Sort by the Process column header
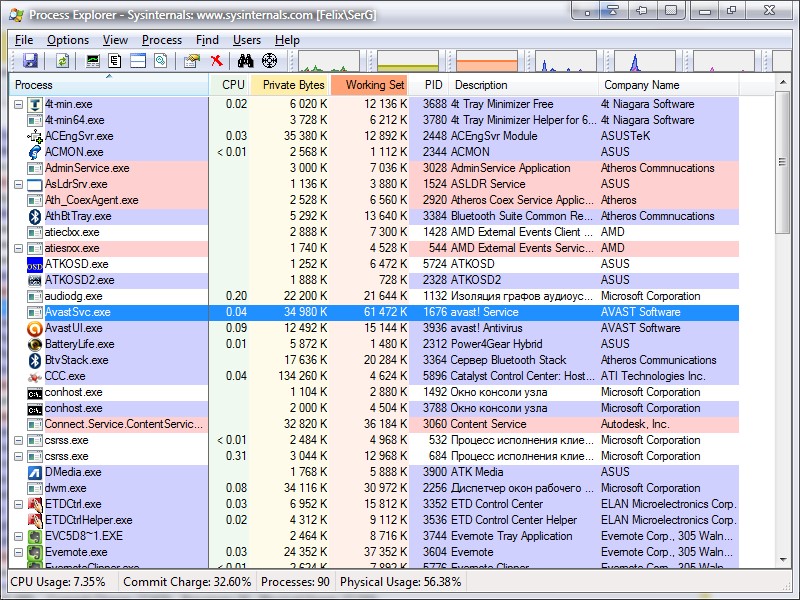800x600 pixels. tap(109, 85)
